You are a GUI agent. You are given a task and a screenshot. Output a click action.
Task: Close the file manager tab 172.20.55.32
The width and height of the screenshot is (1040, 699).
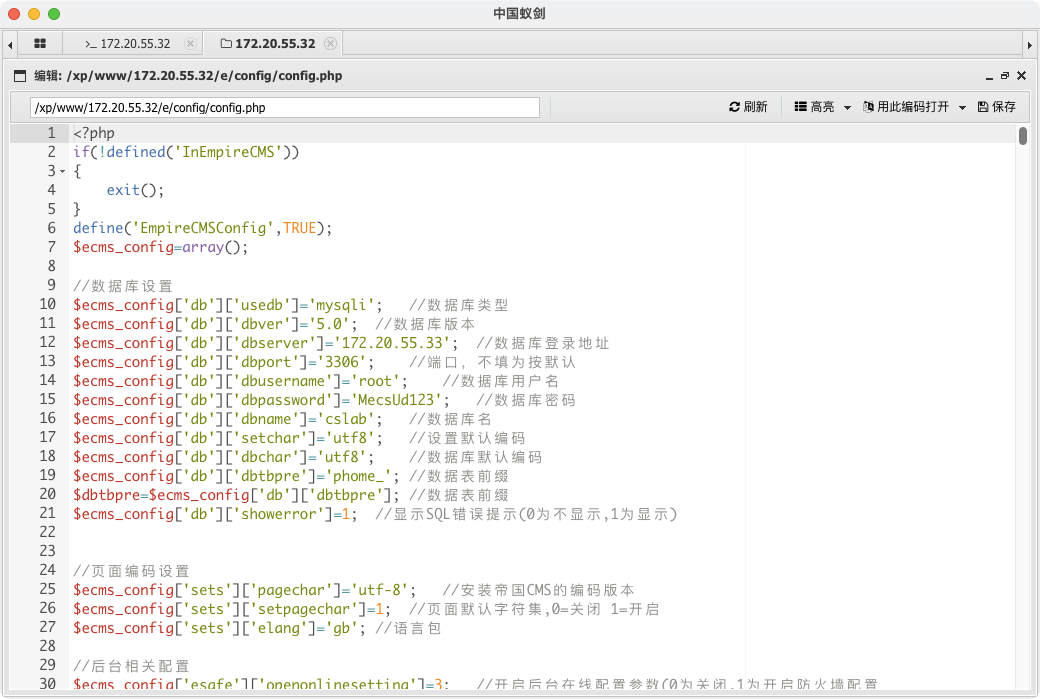(x=330, y=44)
